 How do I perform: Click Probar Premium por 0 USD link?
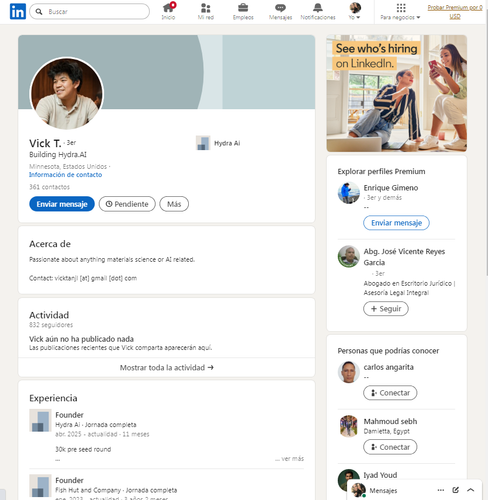point(455,12)
